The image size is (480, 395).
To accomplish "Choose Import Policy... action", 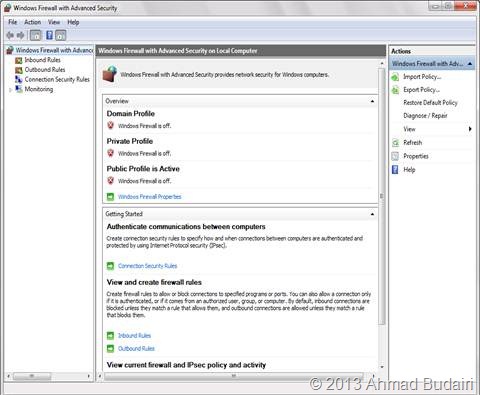I will [422, 77].
